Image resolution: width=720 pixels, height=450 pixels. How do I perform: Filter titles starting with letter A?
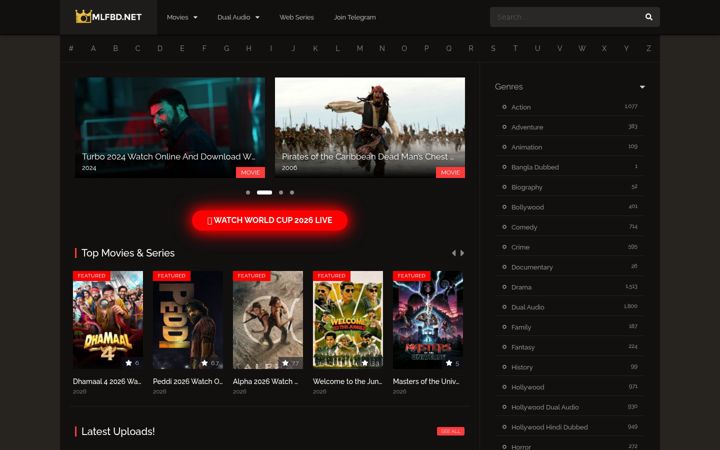click(93, 48)
